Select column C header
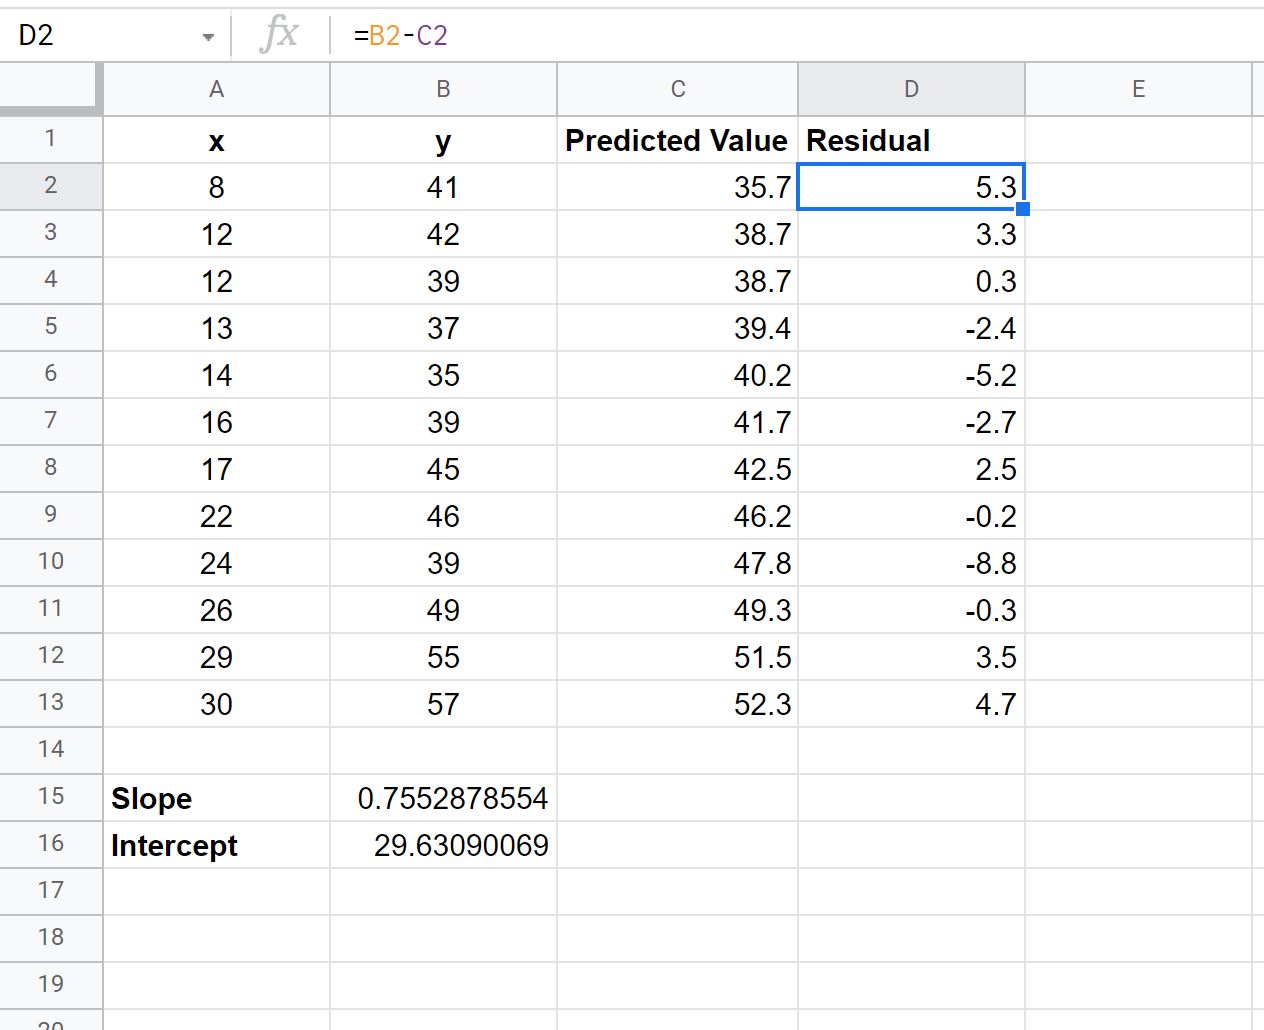1264x1030 pixels. [x=678, y=89]
